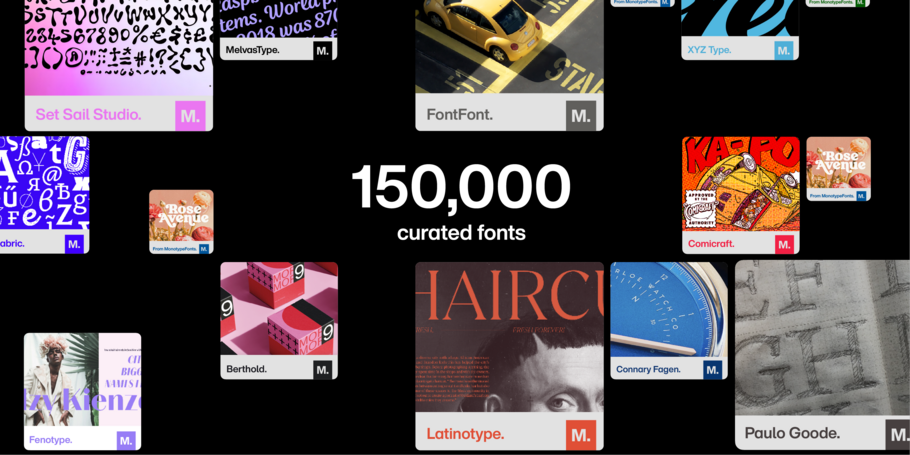Click the black M. badge on Berthold card
Viewport: 910px width, 455px height.
tap(323, 370)
